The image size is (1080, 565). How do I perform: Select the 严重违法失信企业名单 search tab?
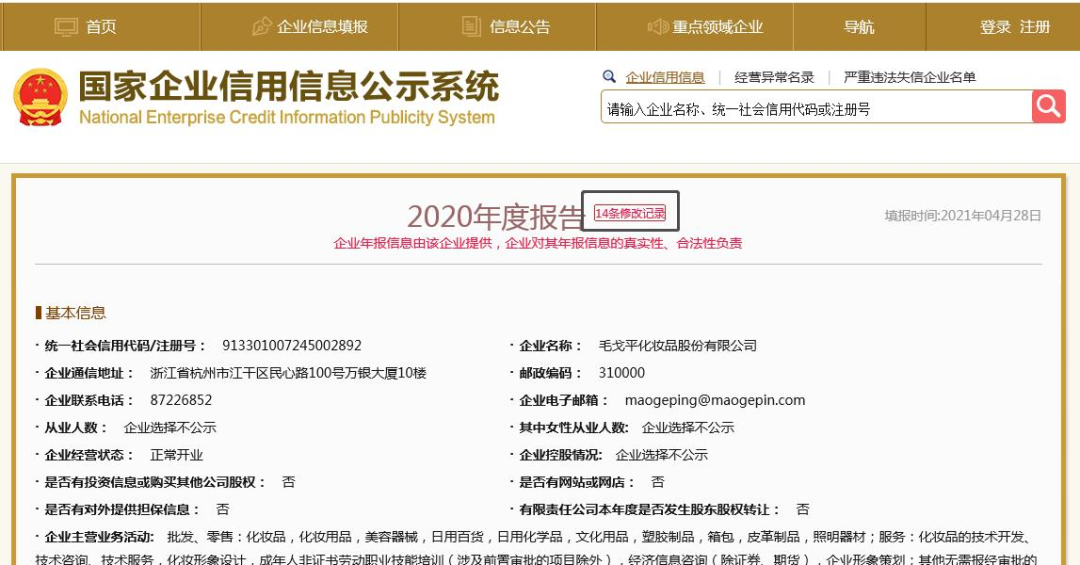point(910,77)
